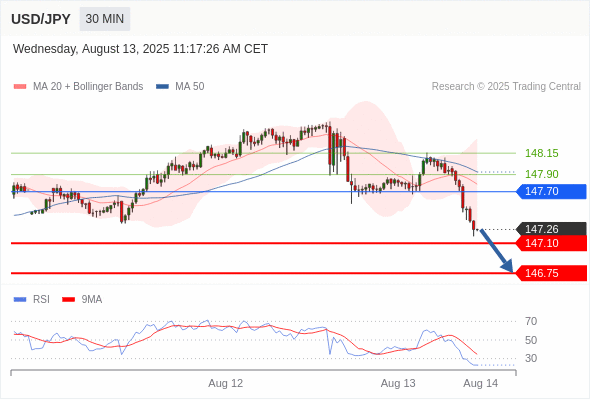Viewport: 590px width, 400px height.
Task: Click the USD/JPY pair title
Action: [x=41, y=19]
